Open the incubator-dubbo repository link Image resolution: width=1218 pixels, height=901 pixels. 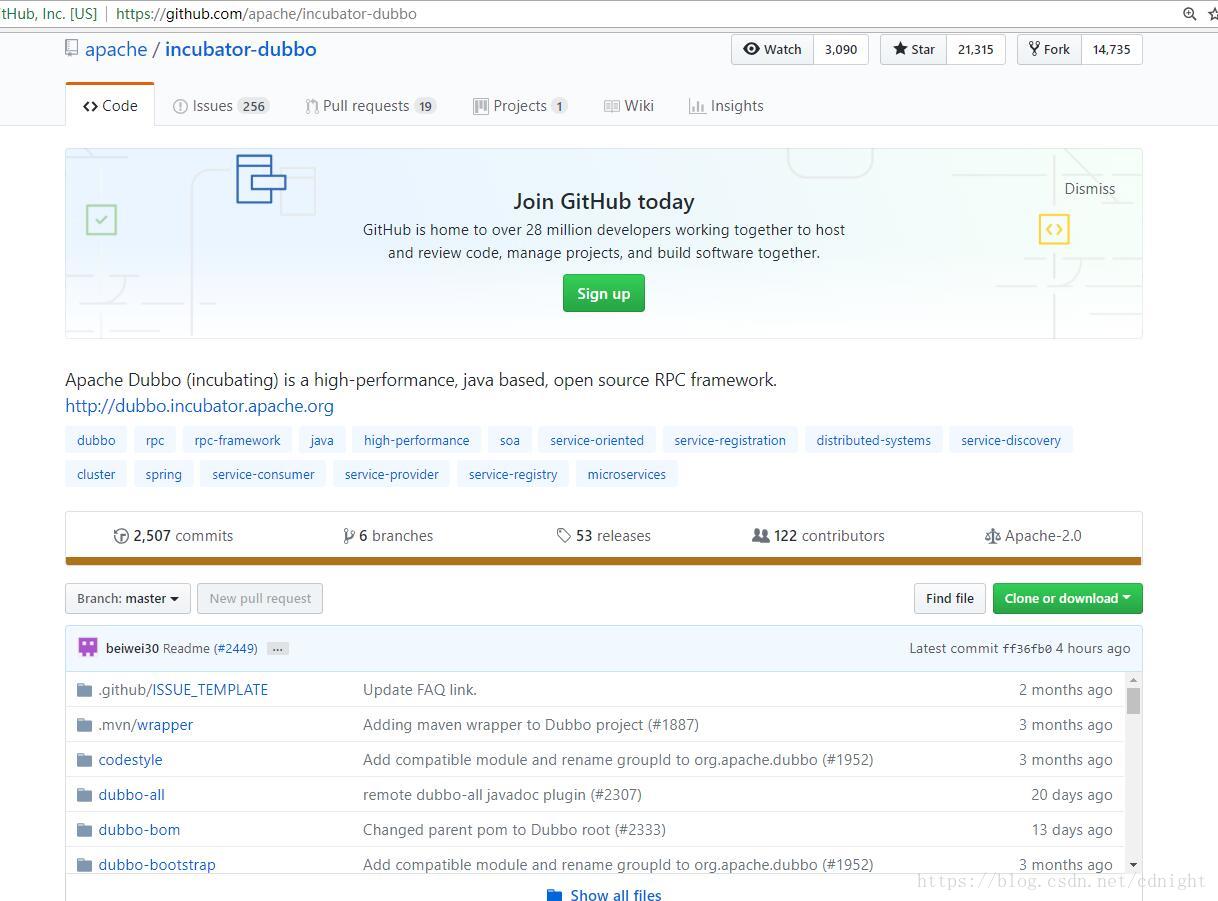pyautogui.click(x=241, y=49)
